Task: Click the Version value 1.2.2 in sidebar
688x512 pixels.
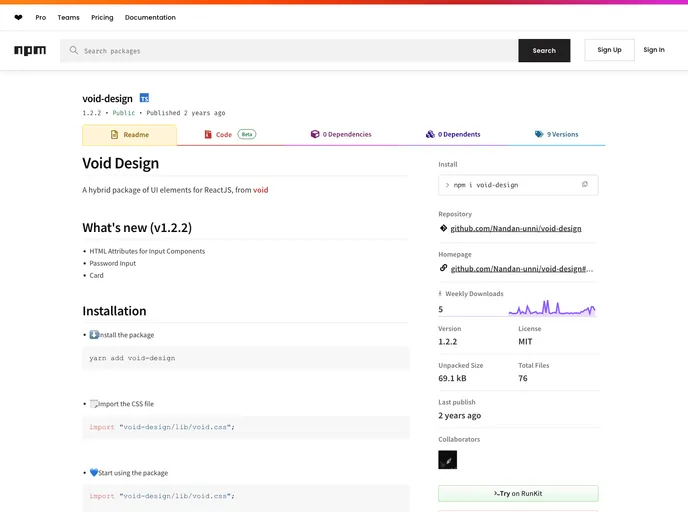Action: coord(448,341)
